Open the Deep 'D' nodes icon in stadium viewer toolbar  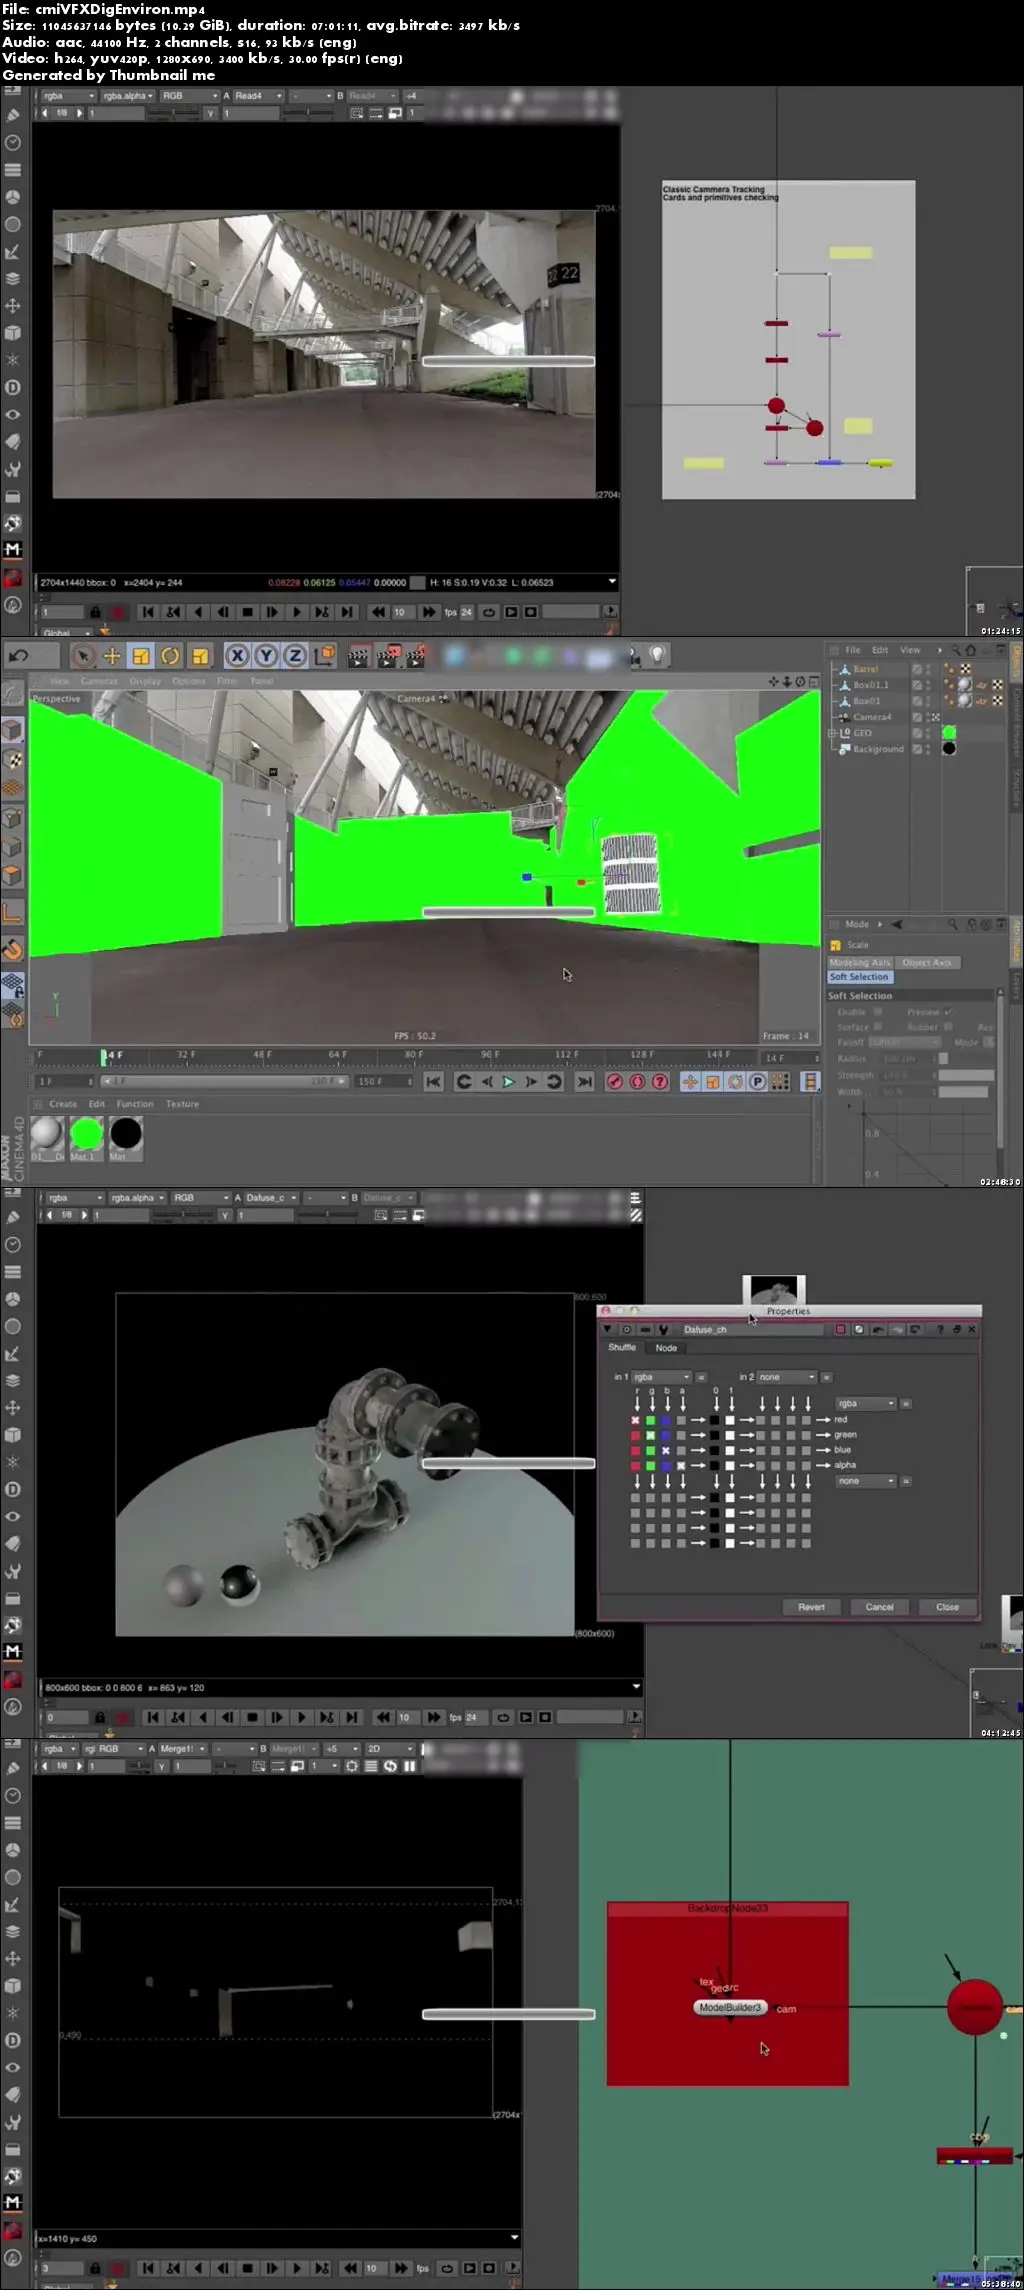pos(13,387)
